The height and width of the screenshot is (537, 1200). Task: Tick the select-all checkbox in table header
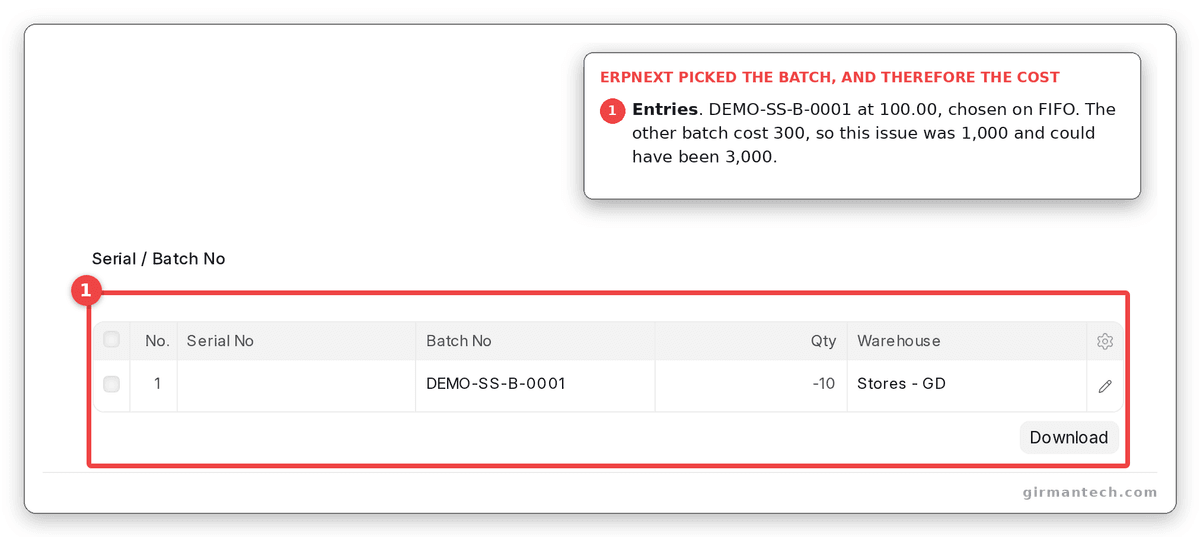pos(112,340)
